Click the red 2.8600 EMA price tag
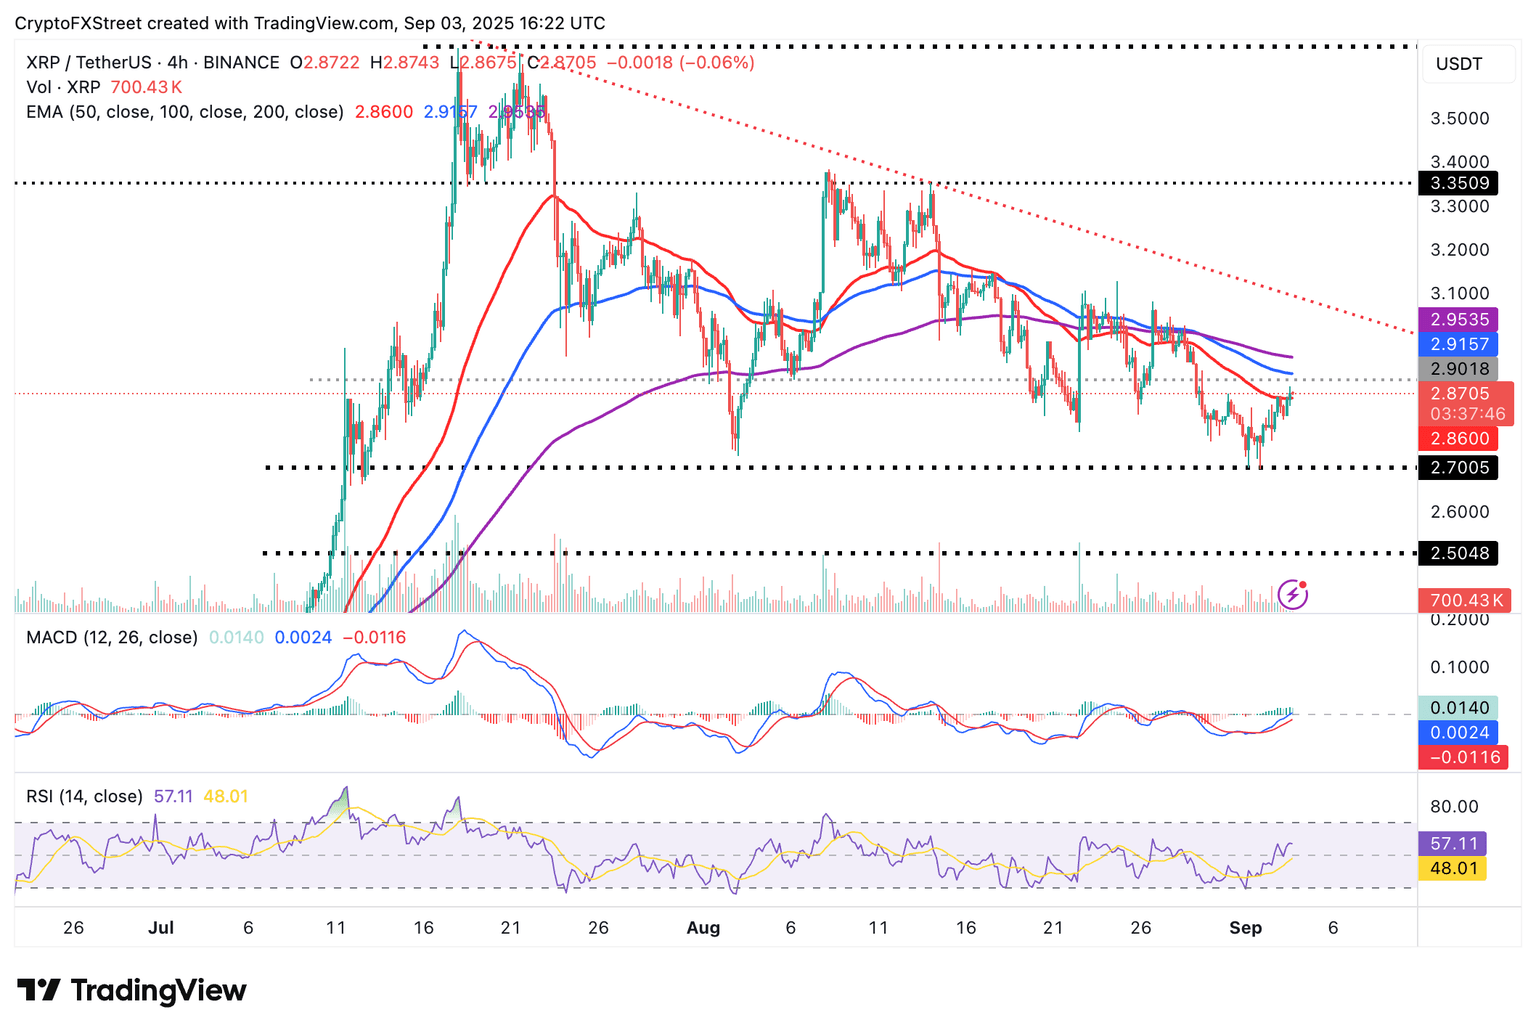This screenshot has height=1034, width=1536. coord(1459,438)
